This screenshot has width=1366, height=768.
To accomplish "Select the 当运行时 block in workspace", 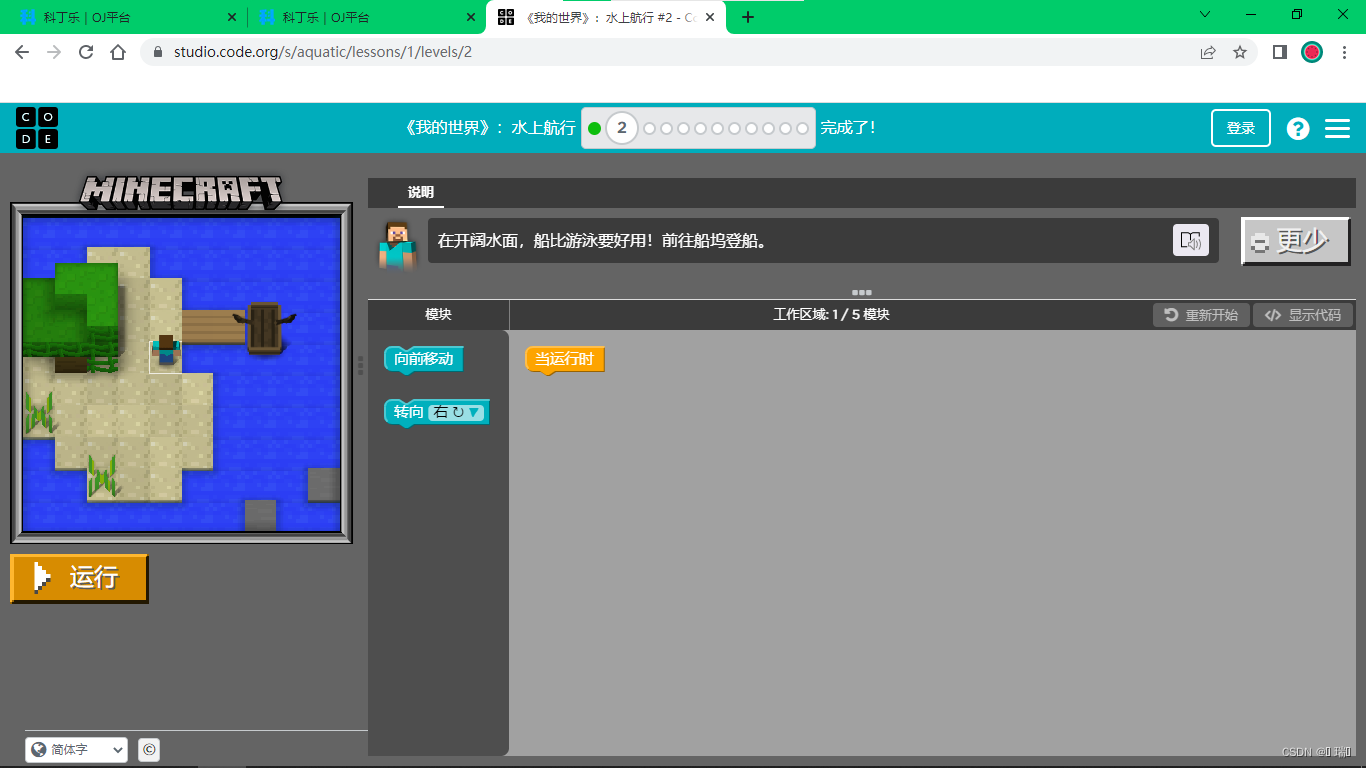I will (565, 359).
